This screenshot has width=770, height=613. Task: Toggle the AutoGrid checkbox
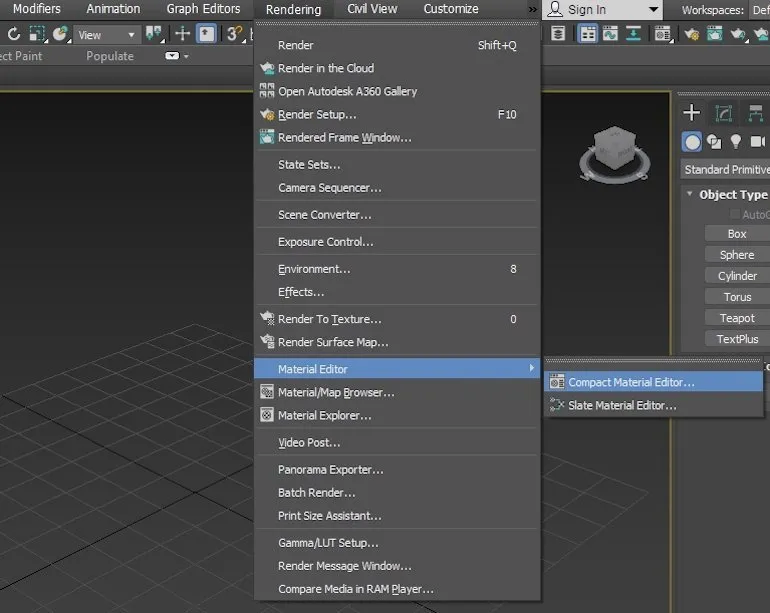pos(735,215)
